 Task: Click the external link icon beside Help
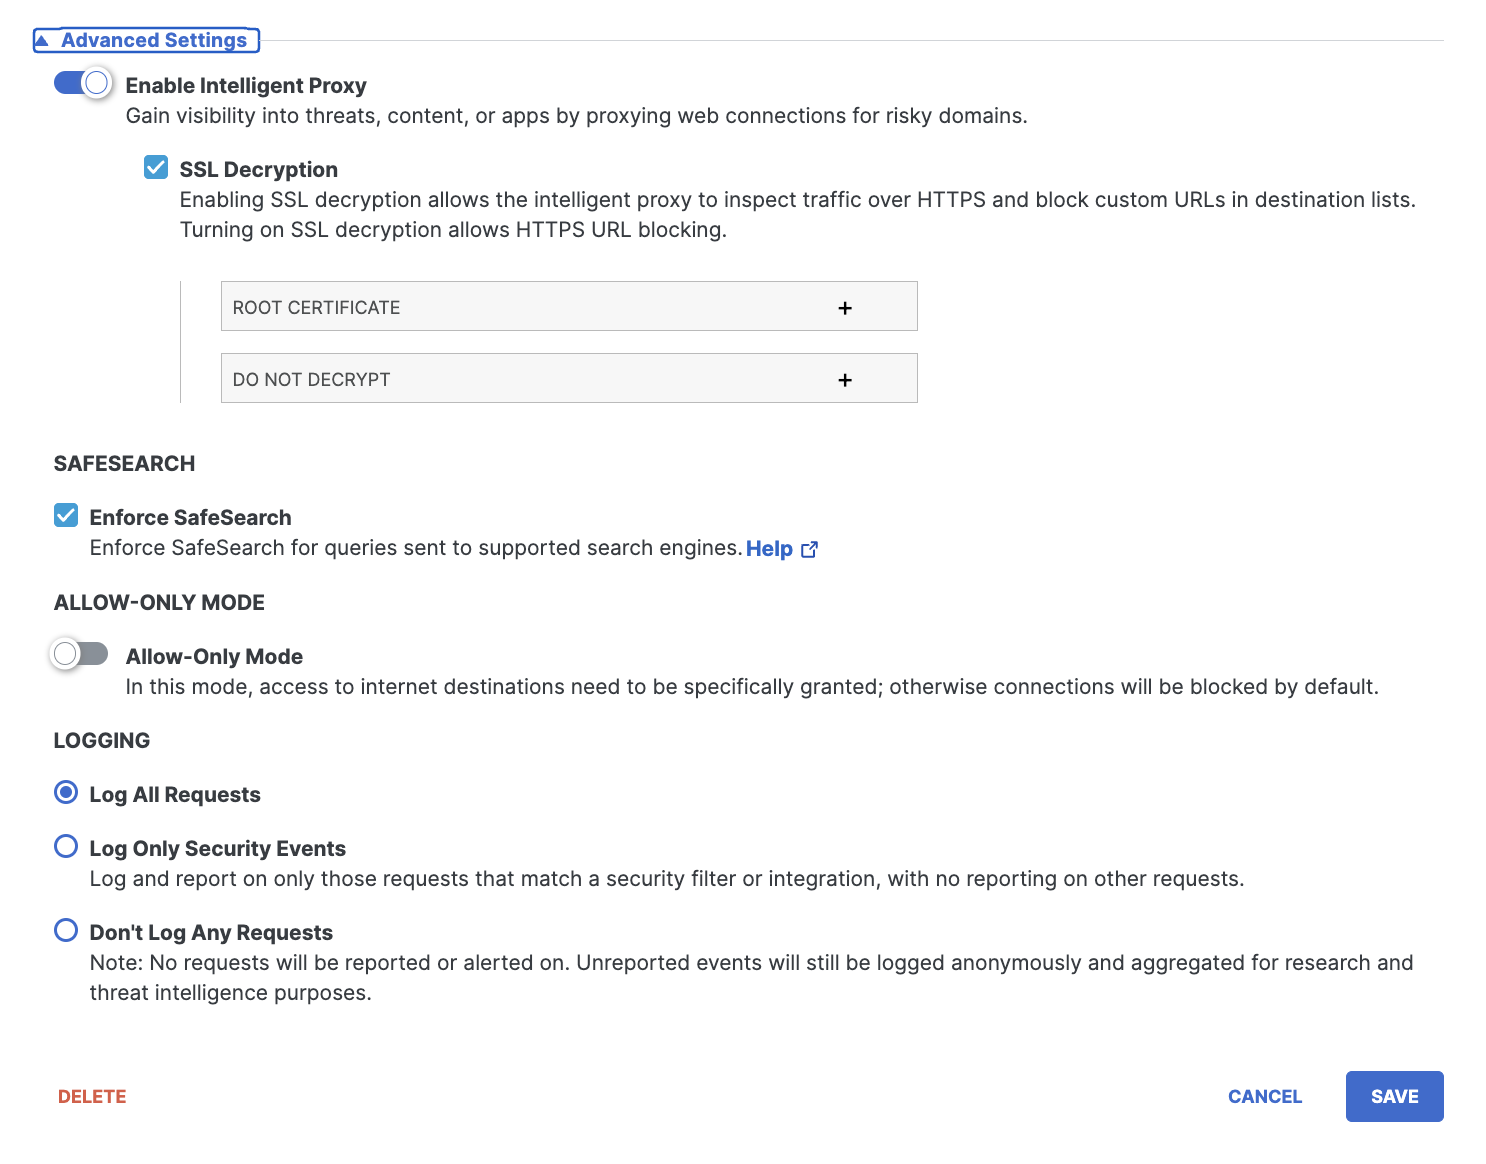click(810, 549)
